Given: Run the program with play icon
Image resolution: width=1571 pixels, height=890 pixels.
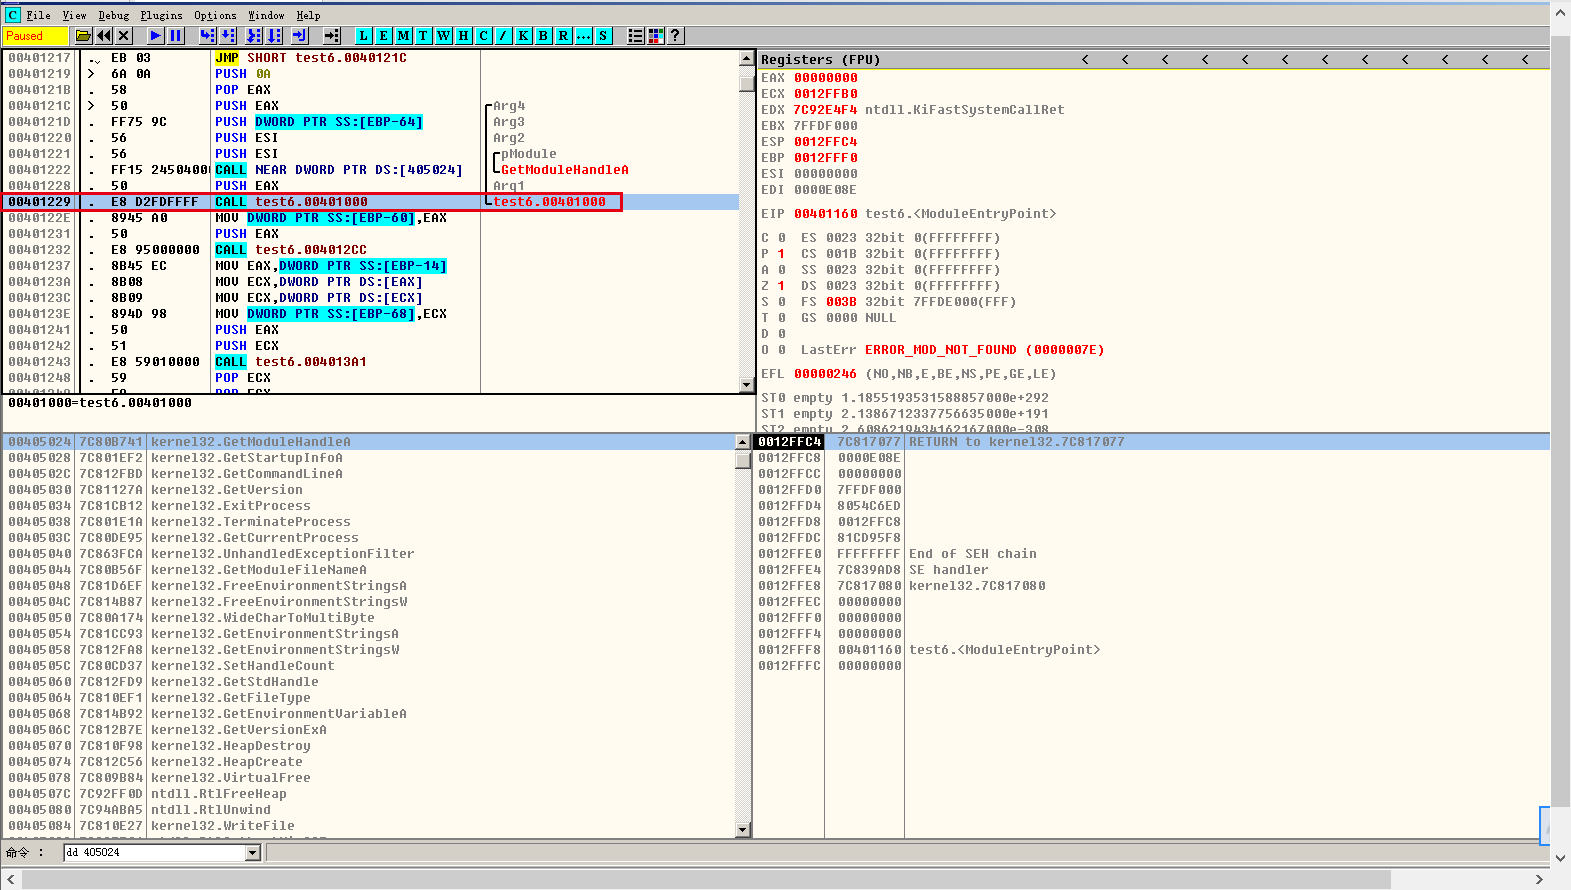Looking at the screenshot, I should point(156,36).
